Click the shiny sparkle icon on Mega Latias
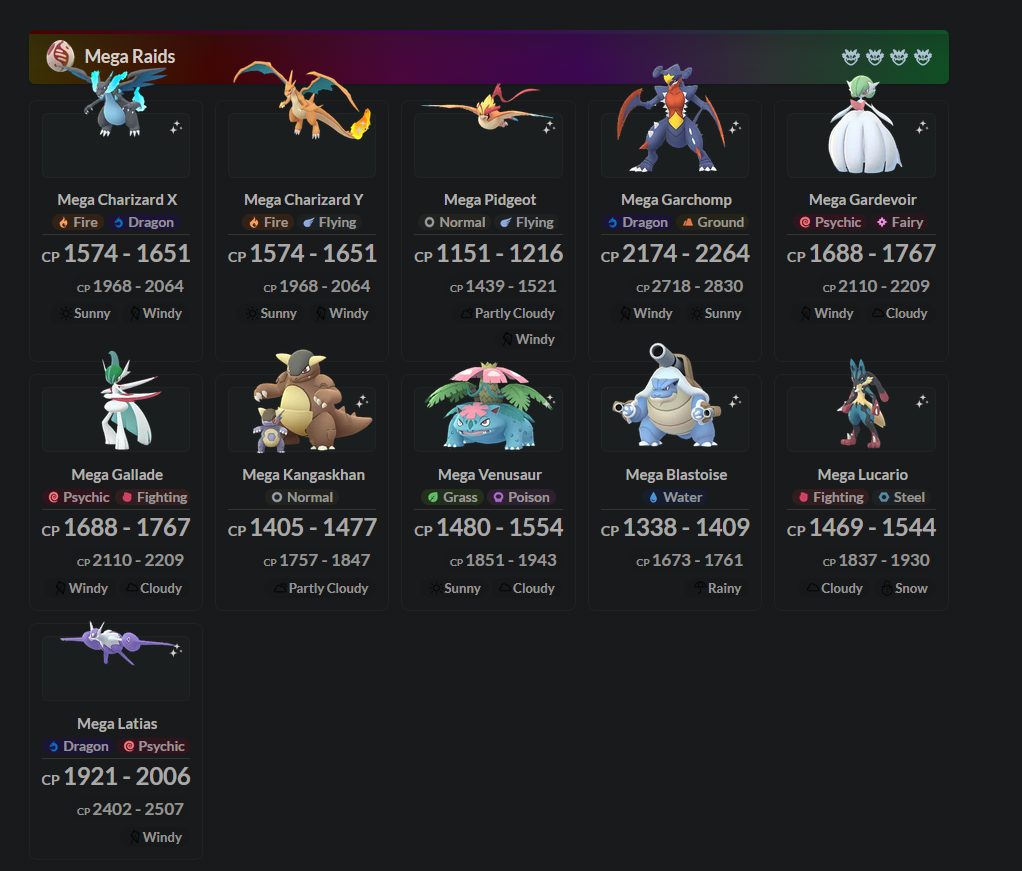 tap(176, 650)
